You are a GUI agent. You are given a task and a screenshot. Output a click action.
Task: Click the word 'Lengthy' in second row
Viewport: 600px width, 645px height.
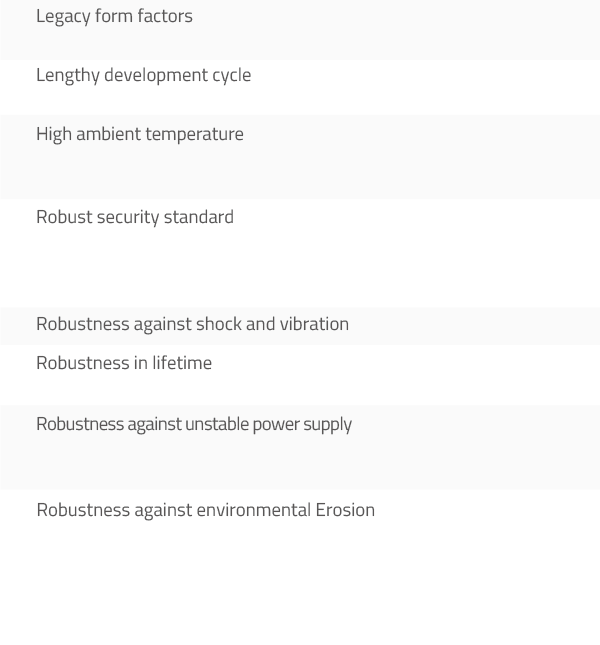[68, 76]
